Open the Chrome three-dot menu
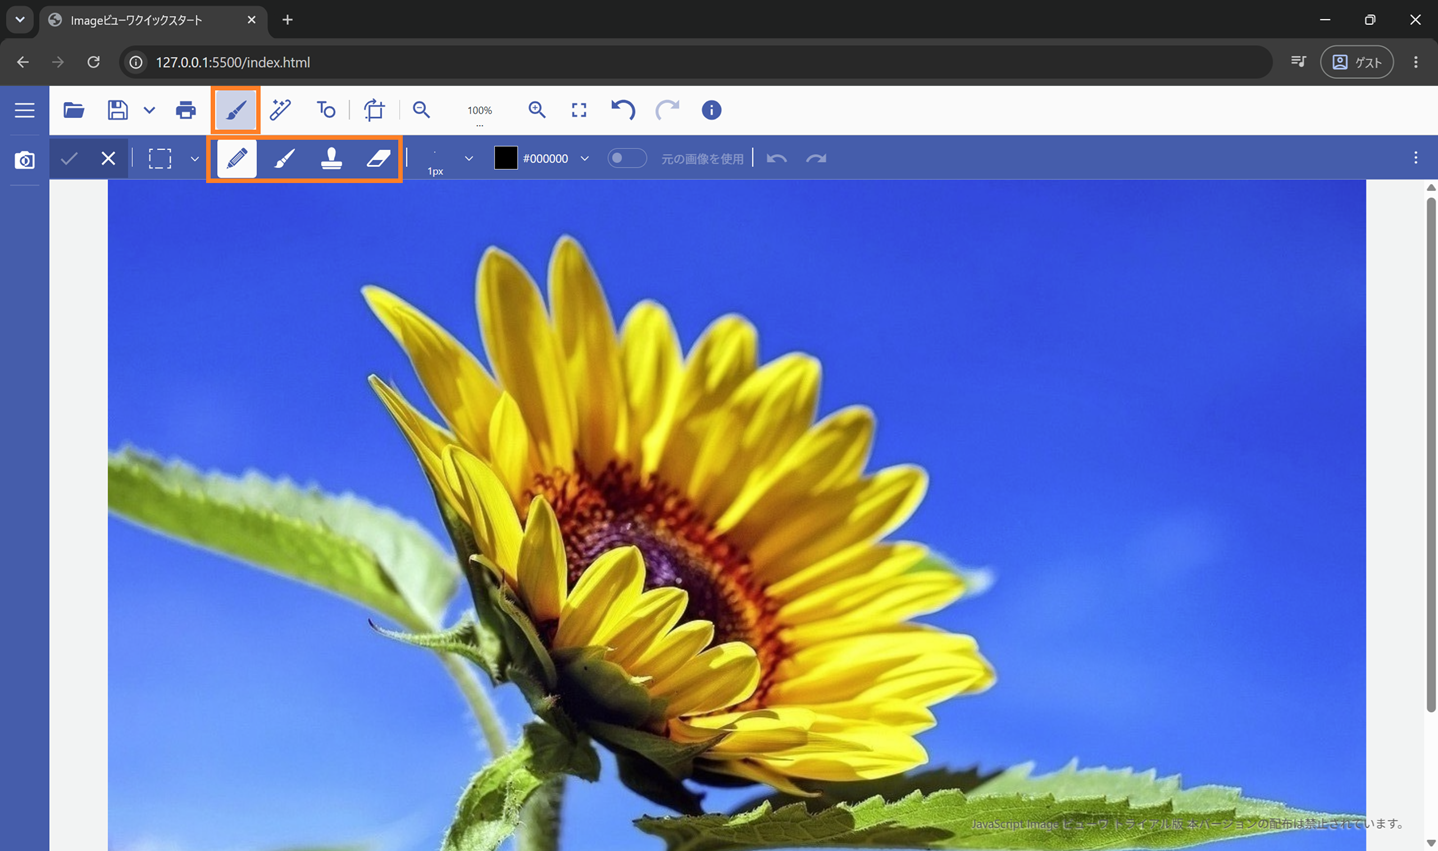Viewport: 1438px width, 851px height. click(x=1415, y=62)
